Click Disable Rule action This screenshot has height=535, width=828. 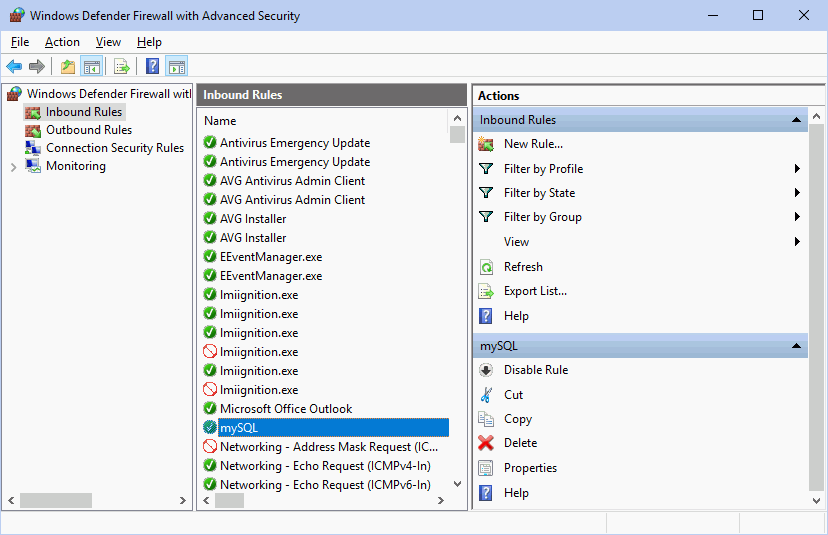click(x=536, y=370)
